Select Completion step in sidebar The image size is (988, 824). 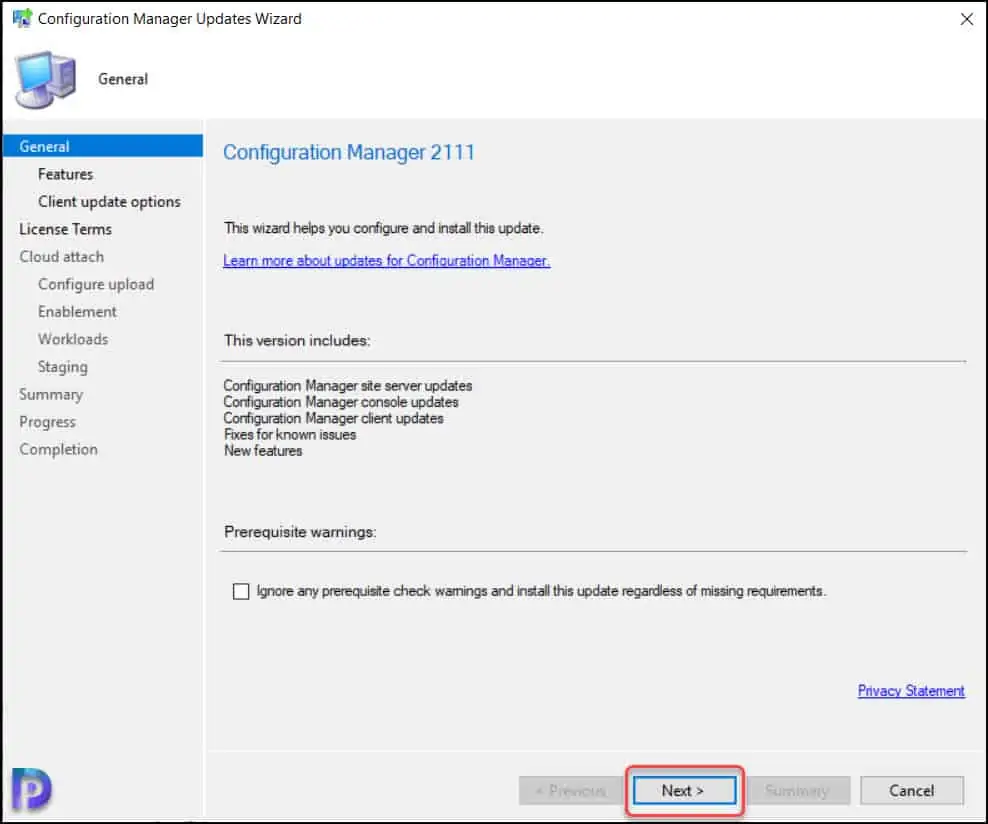pyautogui.click(x=59, y=450)
